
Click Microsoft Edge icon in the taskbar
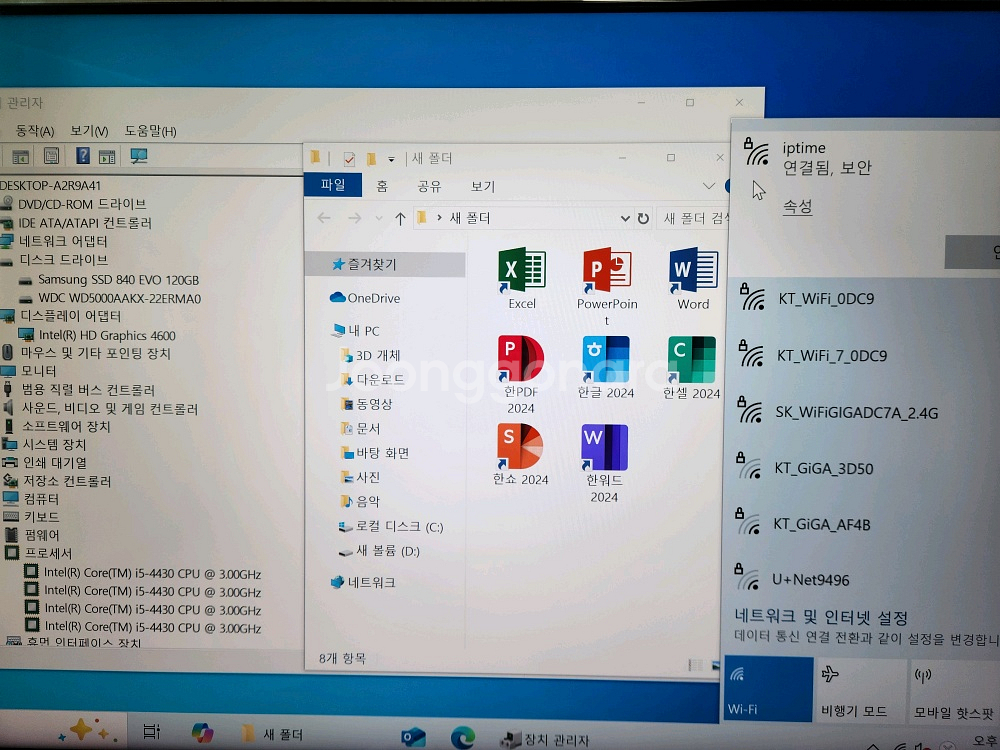pyautogui.click(x=462, y=737)
